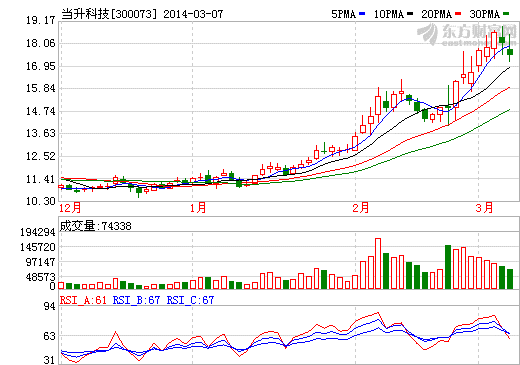Click the last green candlestick on the chart
This screenshot has height=365, width=520.
click(x=510, y=52)
